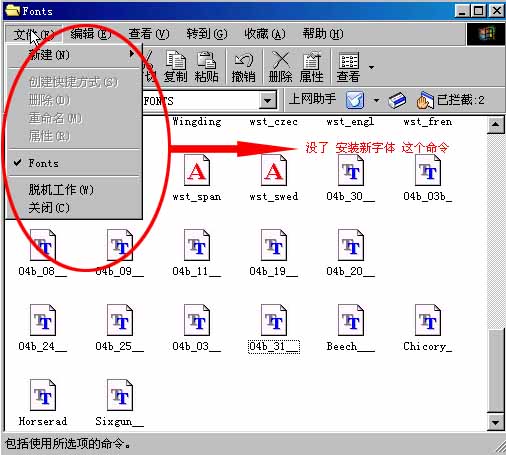Expand the address bar FONTS dropdown
Screen dimensions: 506x455
[267, 101]
